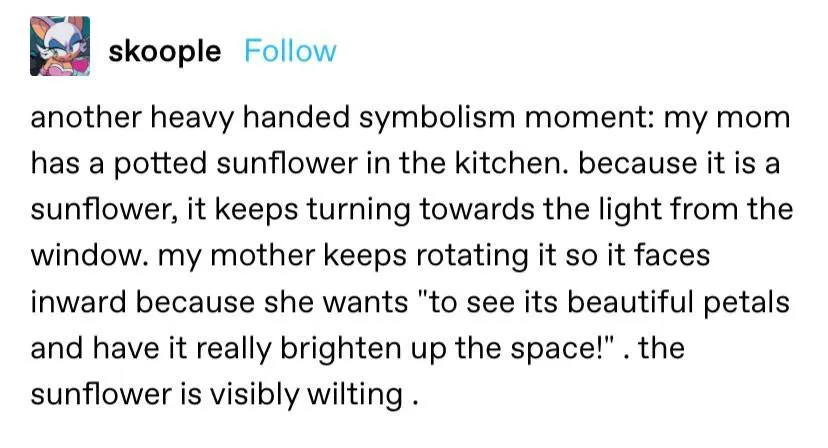Open the skoople username link

tap(164, 51)
